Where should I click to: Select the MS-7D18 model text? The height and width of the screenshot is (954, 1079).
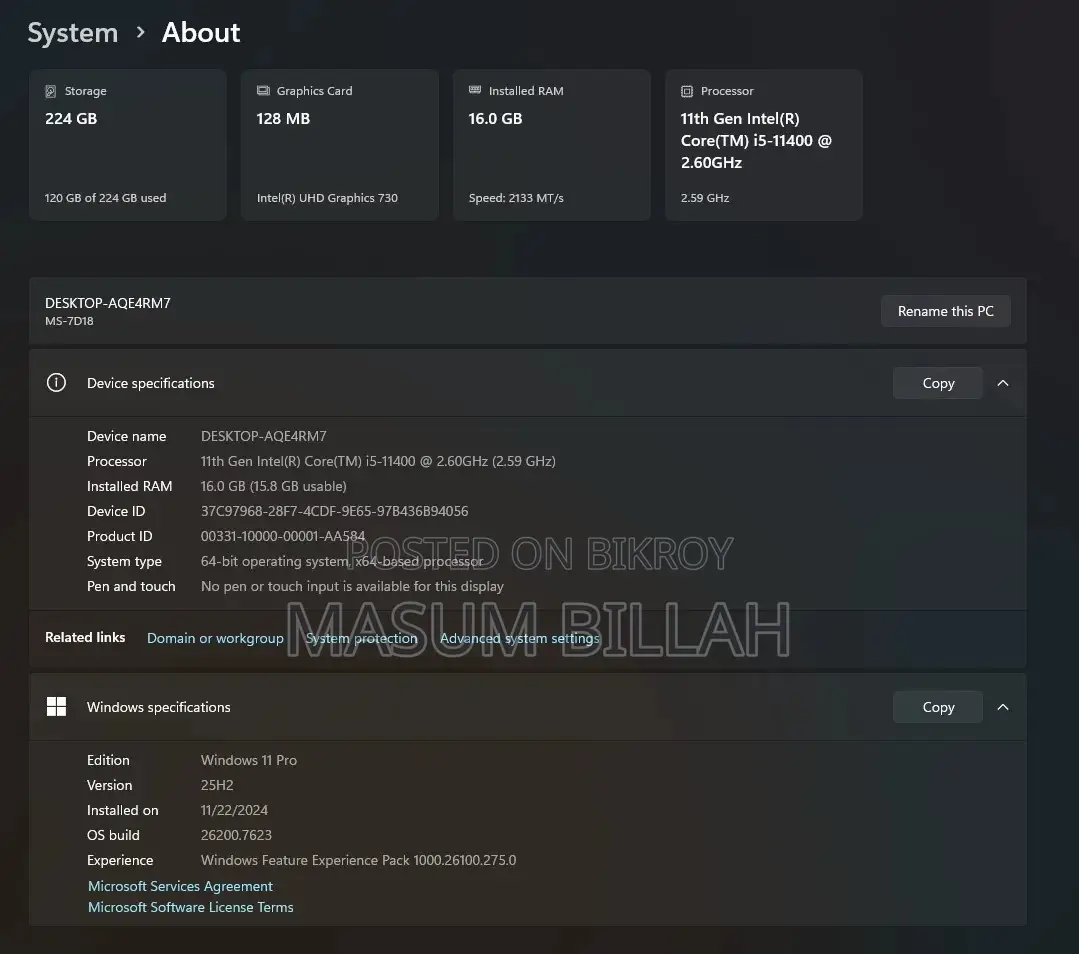pyautogui.click(x=70, y=321)
